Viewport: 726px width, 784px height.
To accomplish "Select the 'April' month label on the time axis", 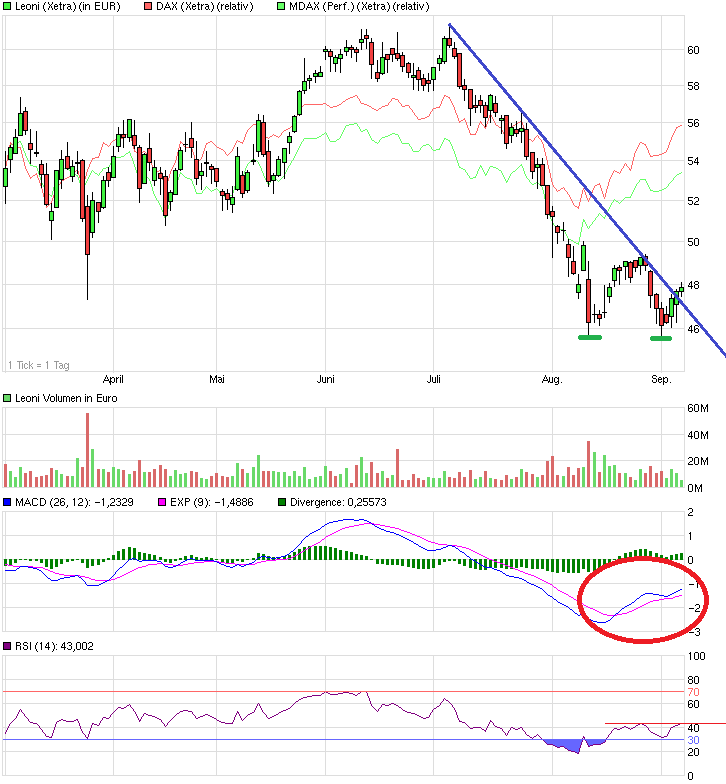I will pos(114,380).
